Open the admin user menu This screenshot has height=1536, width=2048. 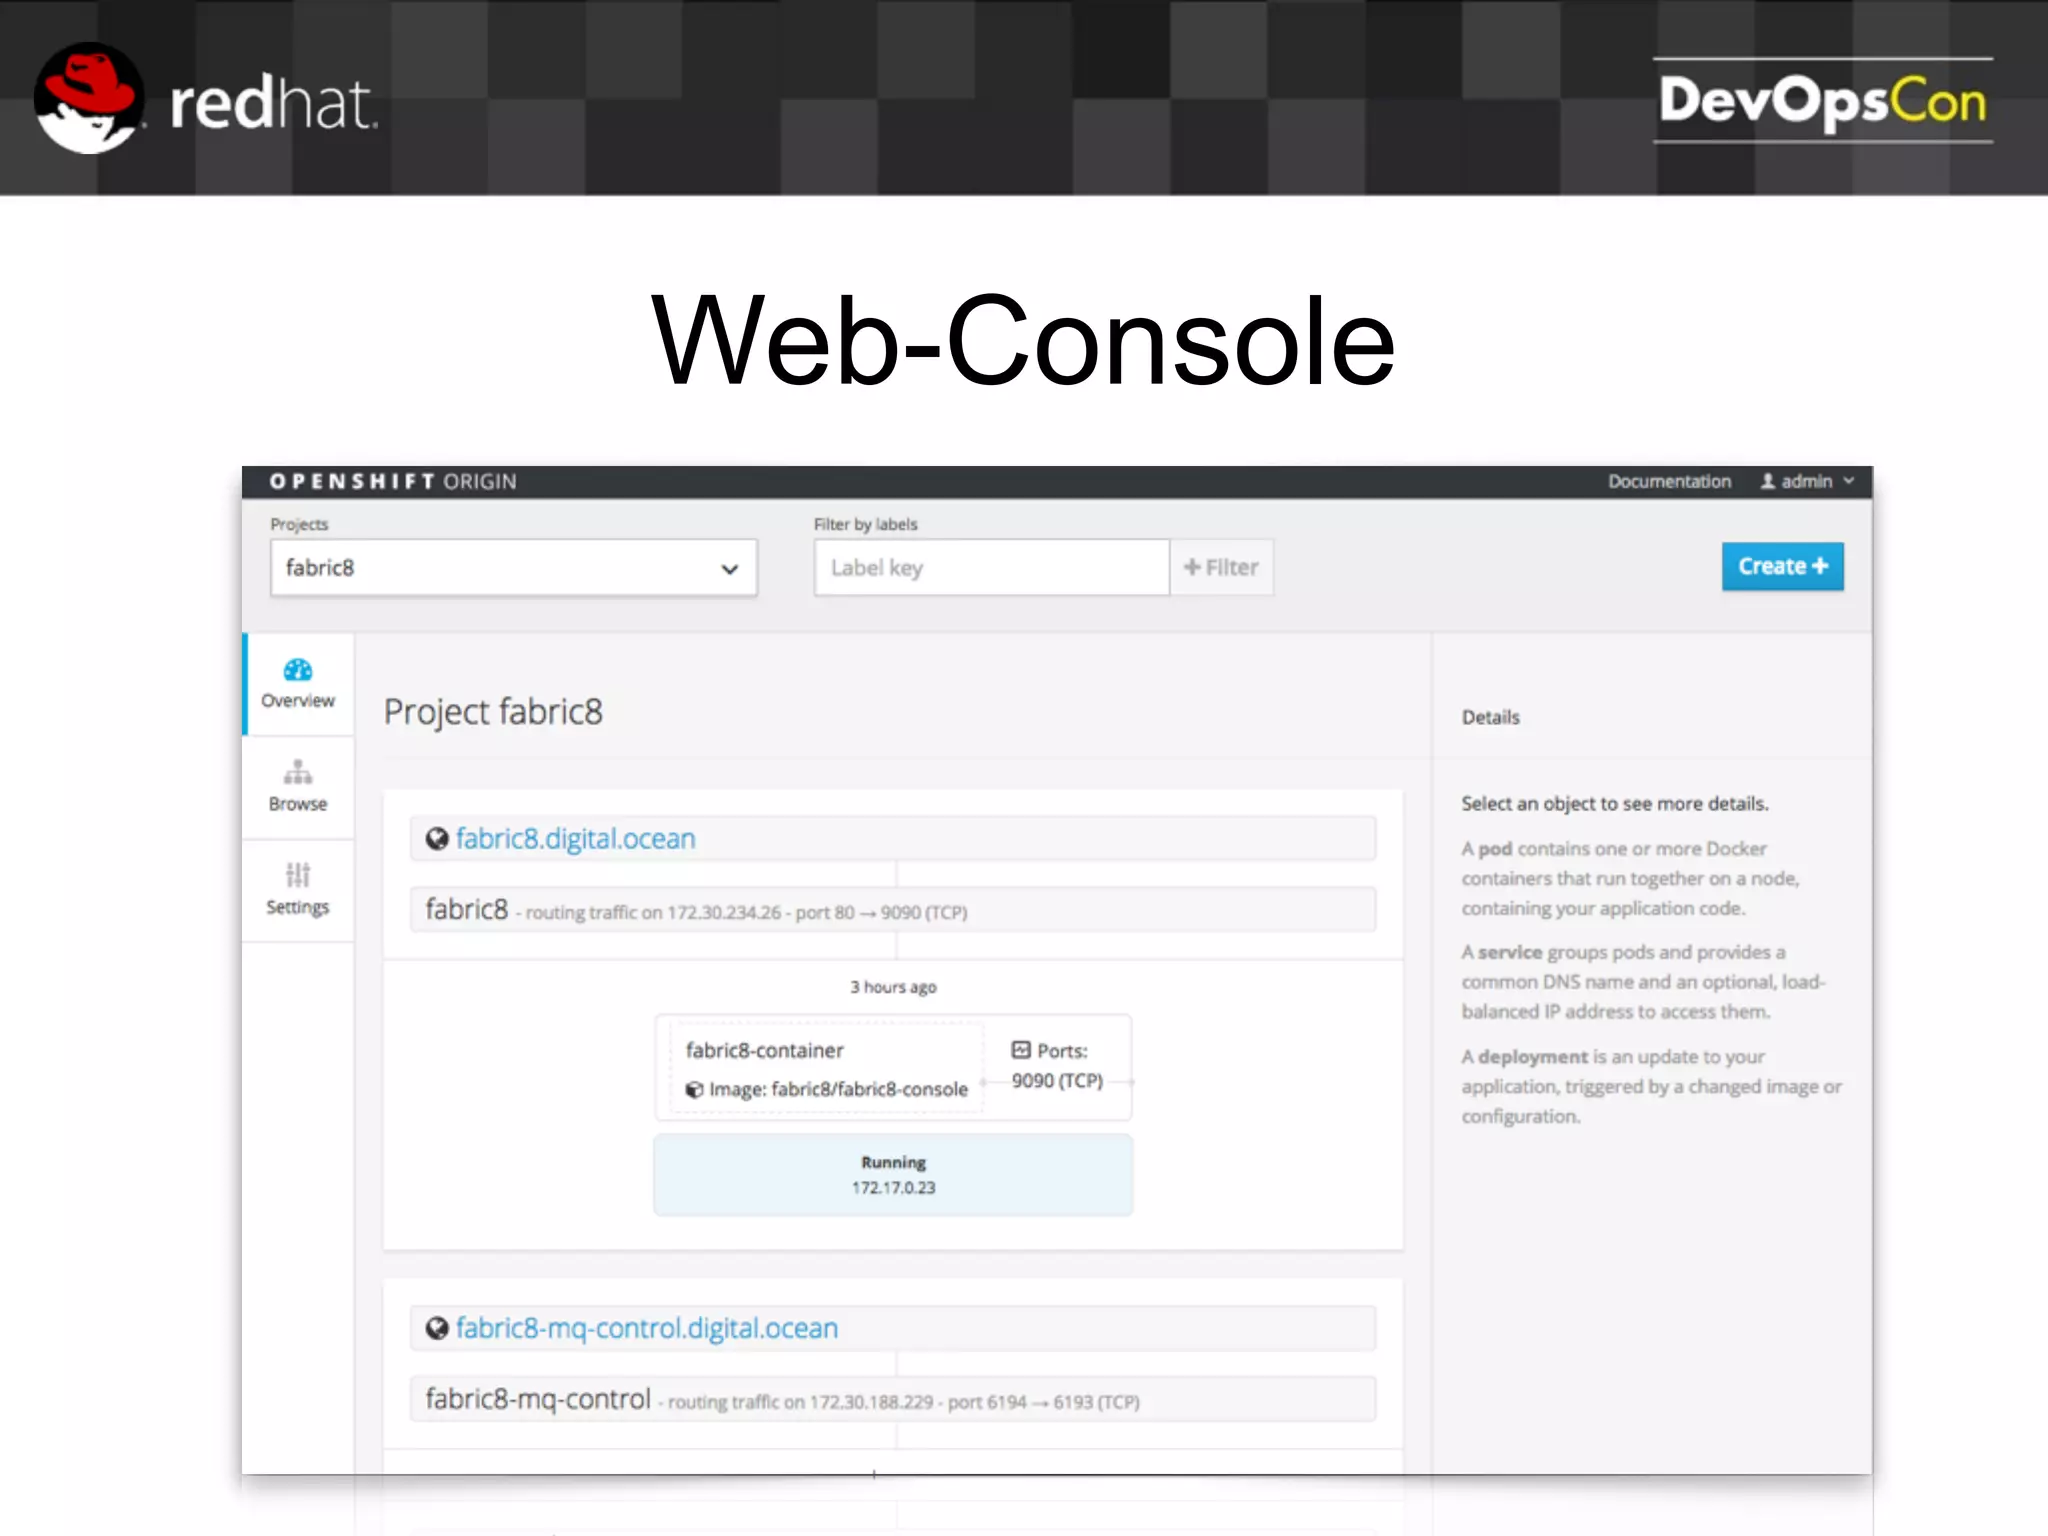(x=1807, y=481)
